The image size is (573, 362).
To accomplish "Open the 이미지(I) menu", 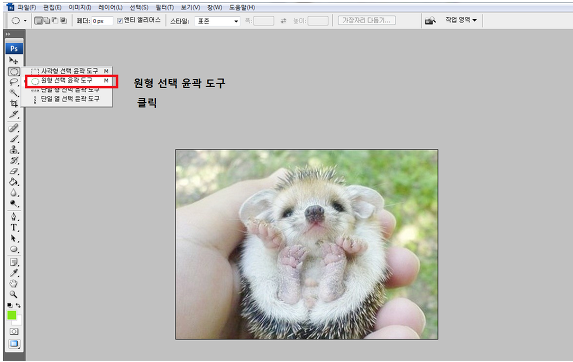I will [x=80, y=7].
